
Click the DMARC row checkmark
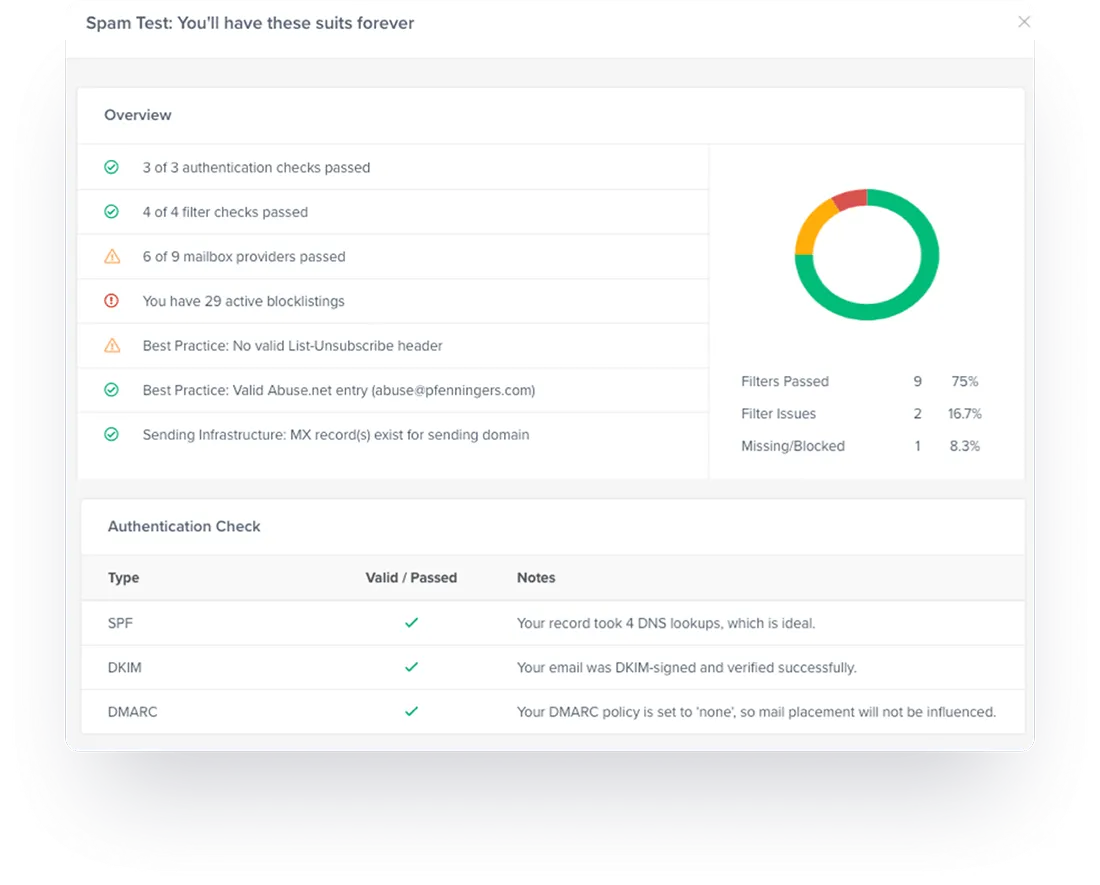[x=412, y=711]
